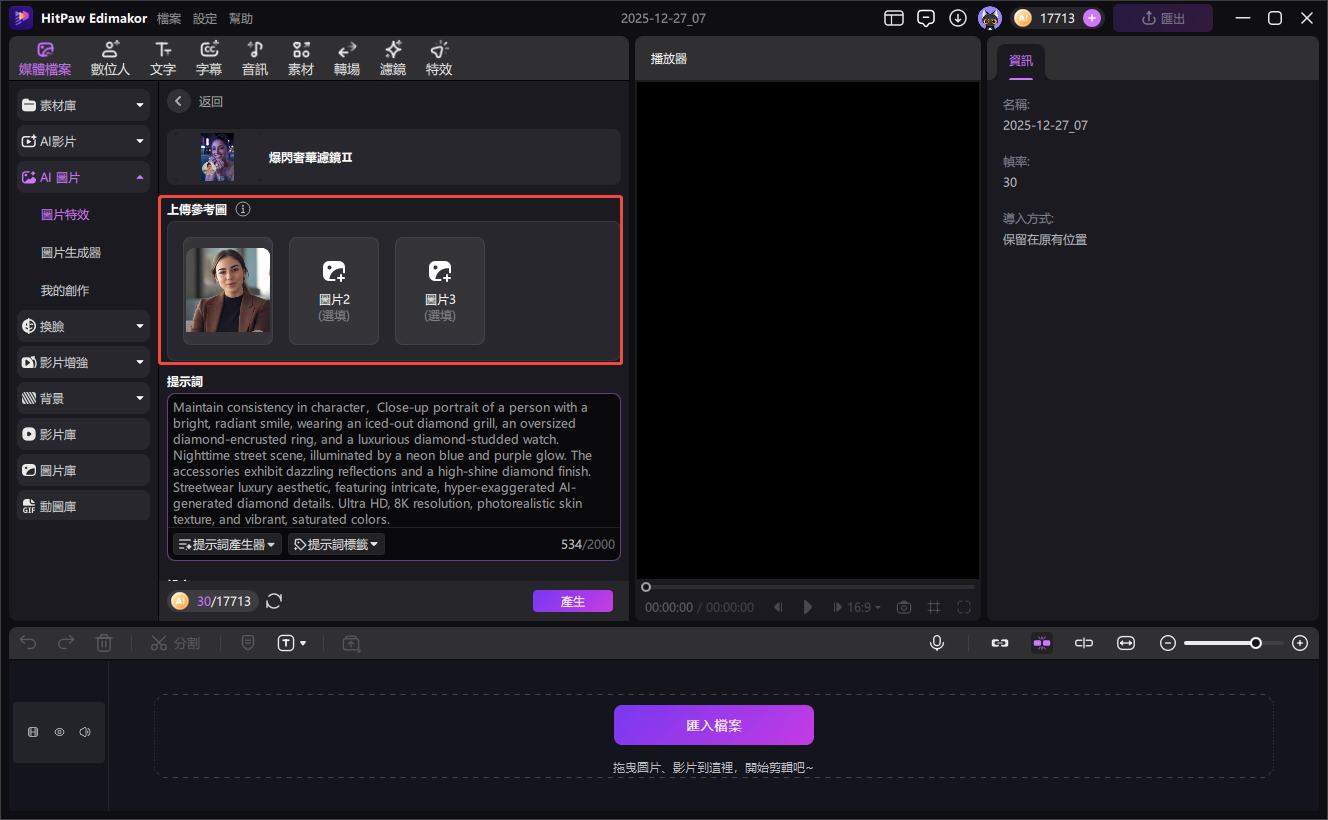Click the timeline zoom slider handle
The width and height of the screenshot is (1328, 820).
[1256, 643]
